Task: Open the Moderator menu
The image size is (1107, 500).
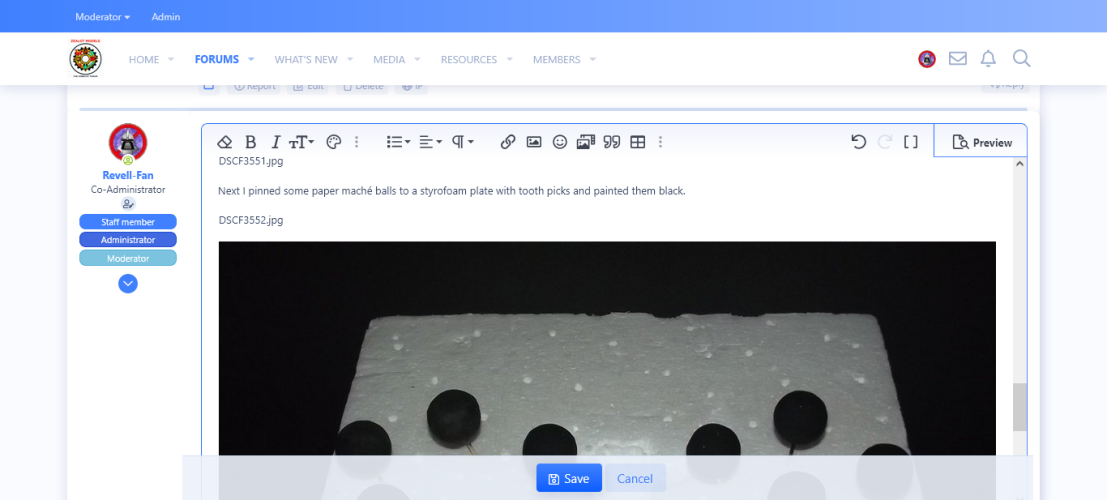Action: click(102, 16)
